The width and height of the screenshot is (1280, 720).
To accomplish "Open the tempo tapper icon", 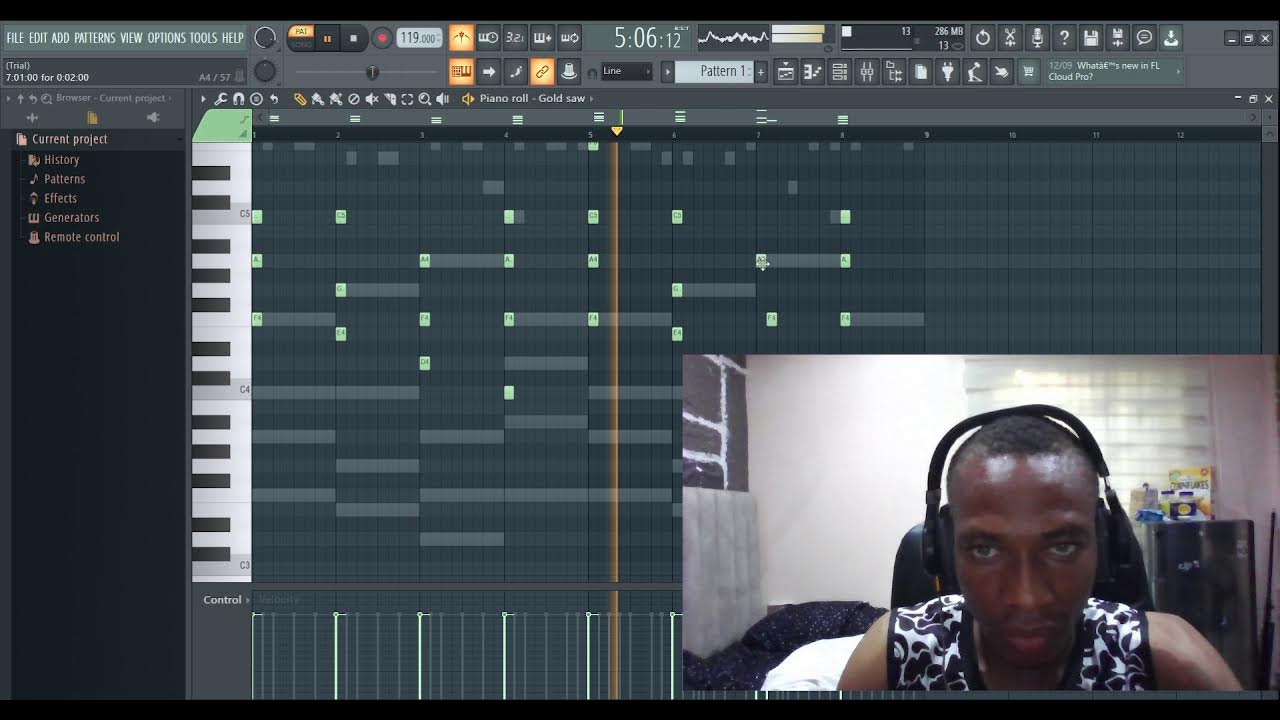I will (x=975, y=71).
